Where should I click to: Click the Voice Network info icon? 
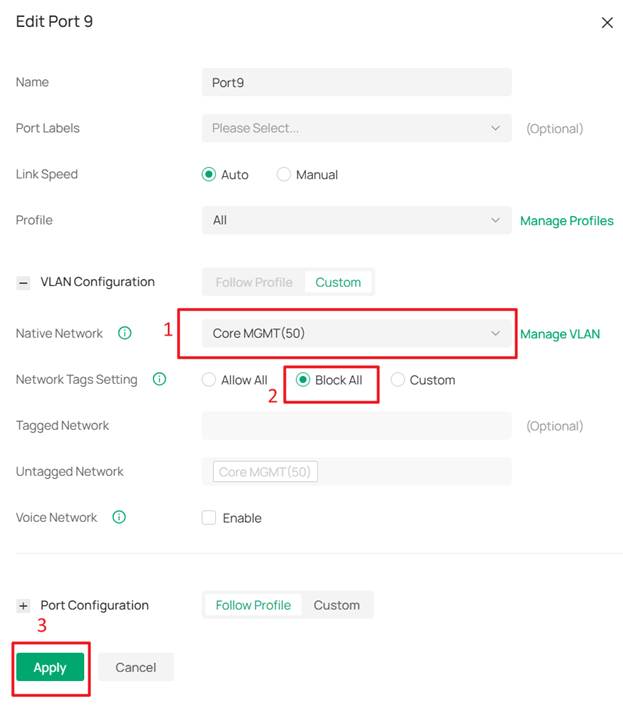coord(119,517)
